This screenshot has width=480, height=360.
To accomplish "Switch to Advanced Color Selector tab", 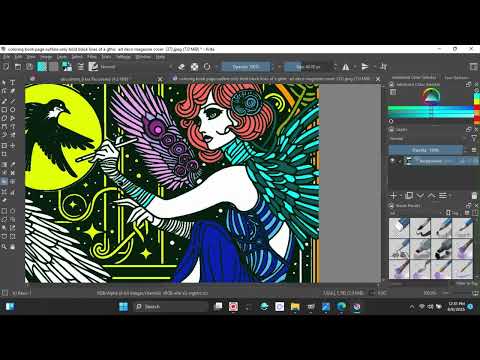I will [x=414, y=77].
